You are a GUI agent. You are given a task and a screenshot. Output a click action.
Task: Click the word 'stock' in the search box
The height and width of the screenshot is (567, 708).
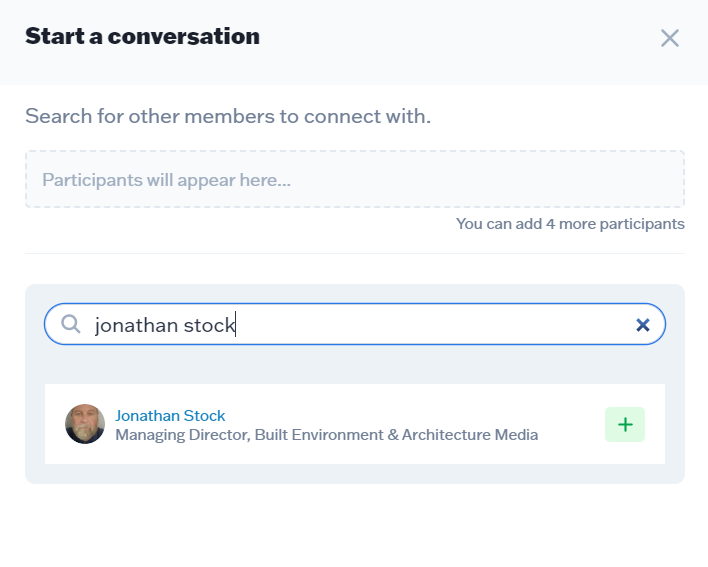[208, 325]
